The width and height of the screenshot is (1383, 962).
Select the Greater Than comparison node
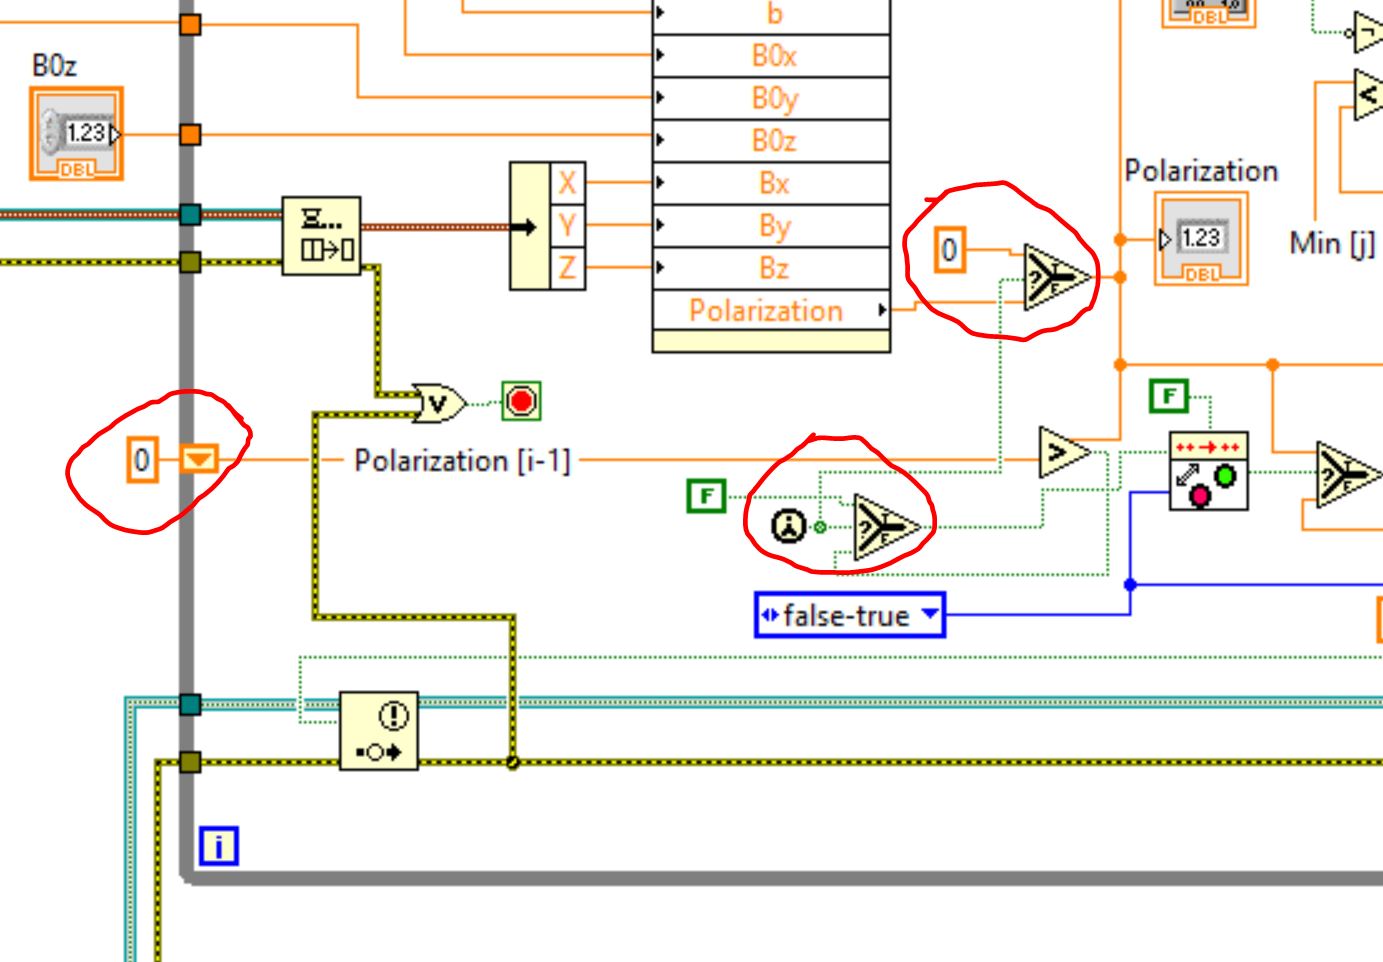pos(1064,453)
